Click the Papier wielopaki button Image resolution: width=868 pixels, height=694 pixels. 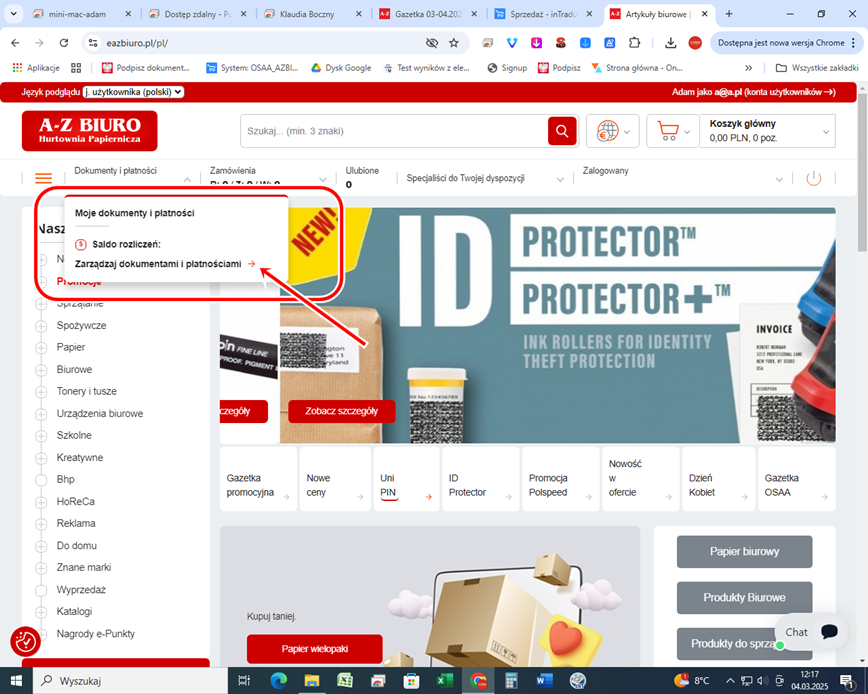pyautogui.click(x=314, y=649)
